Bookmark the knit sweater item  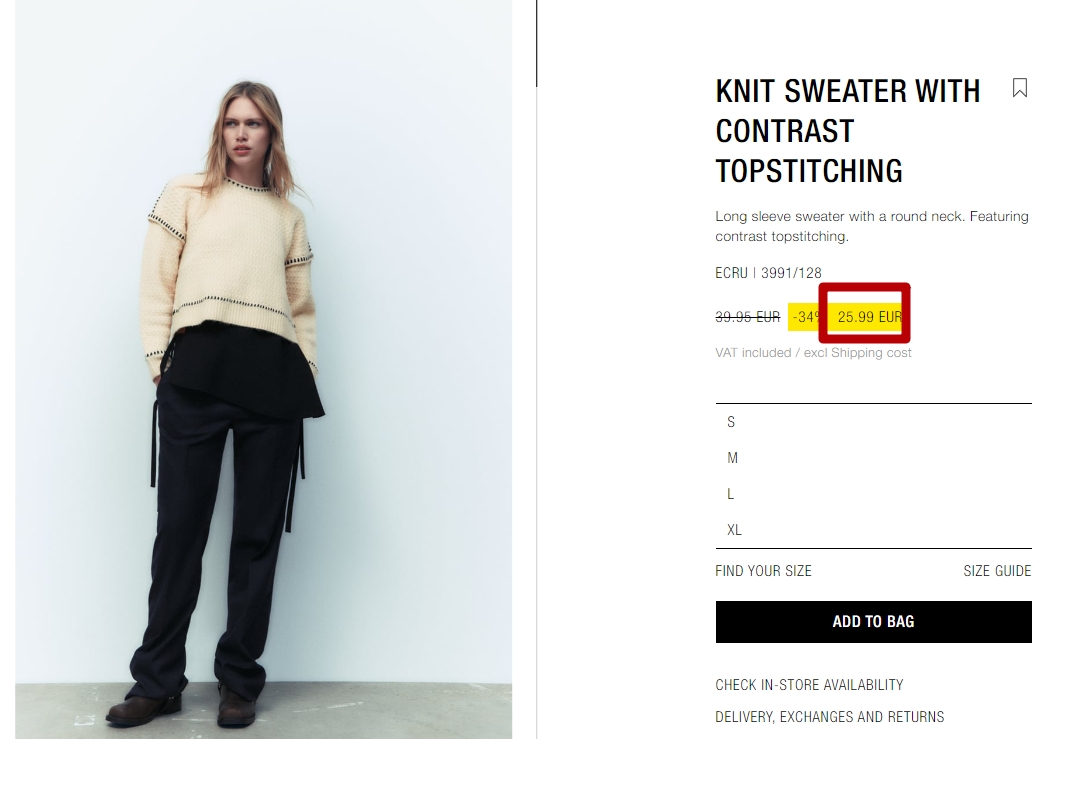click(1019, 88)
